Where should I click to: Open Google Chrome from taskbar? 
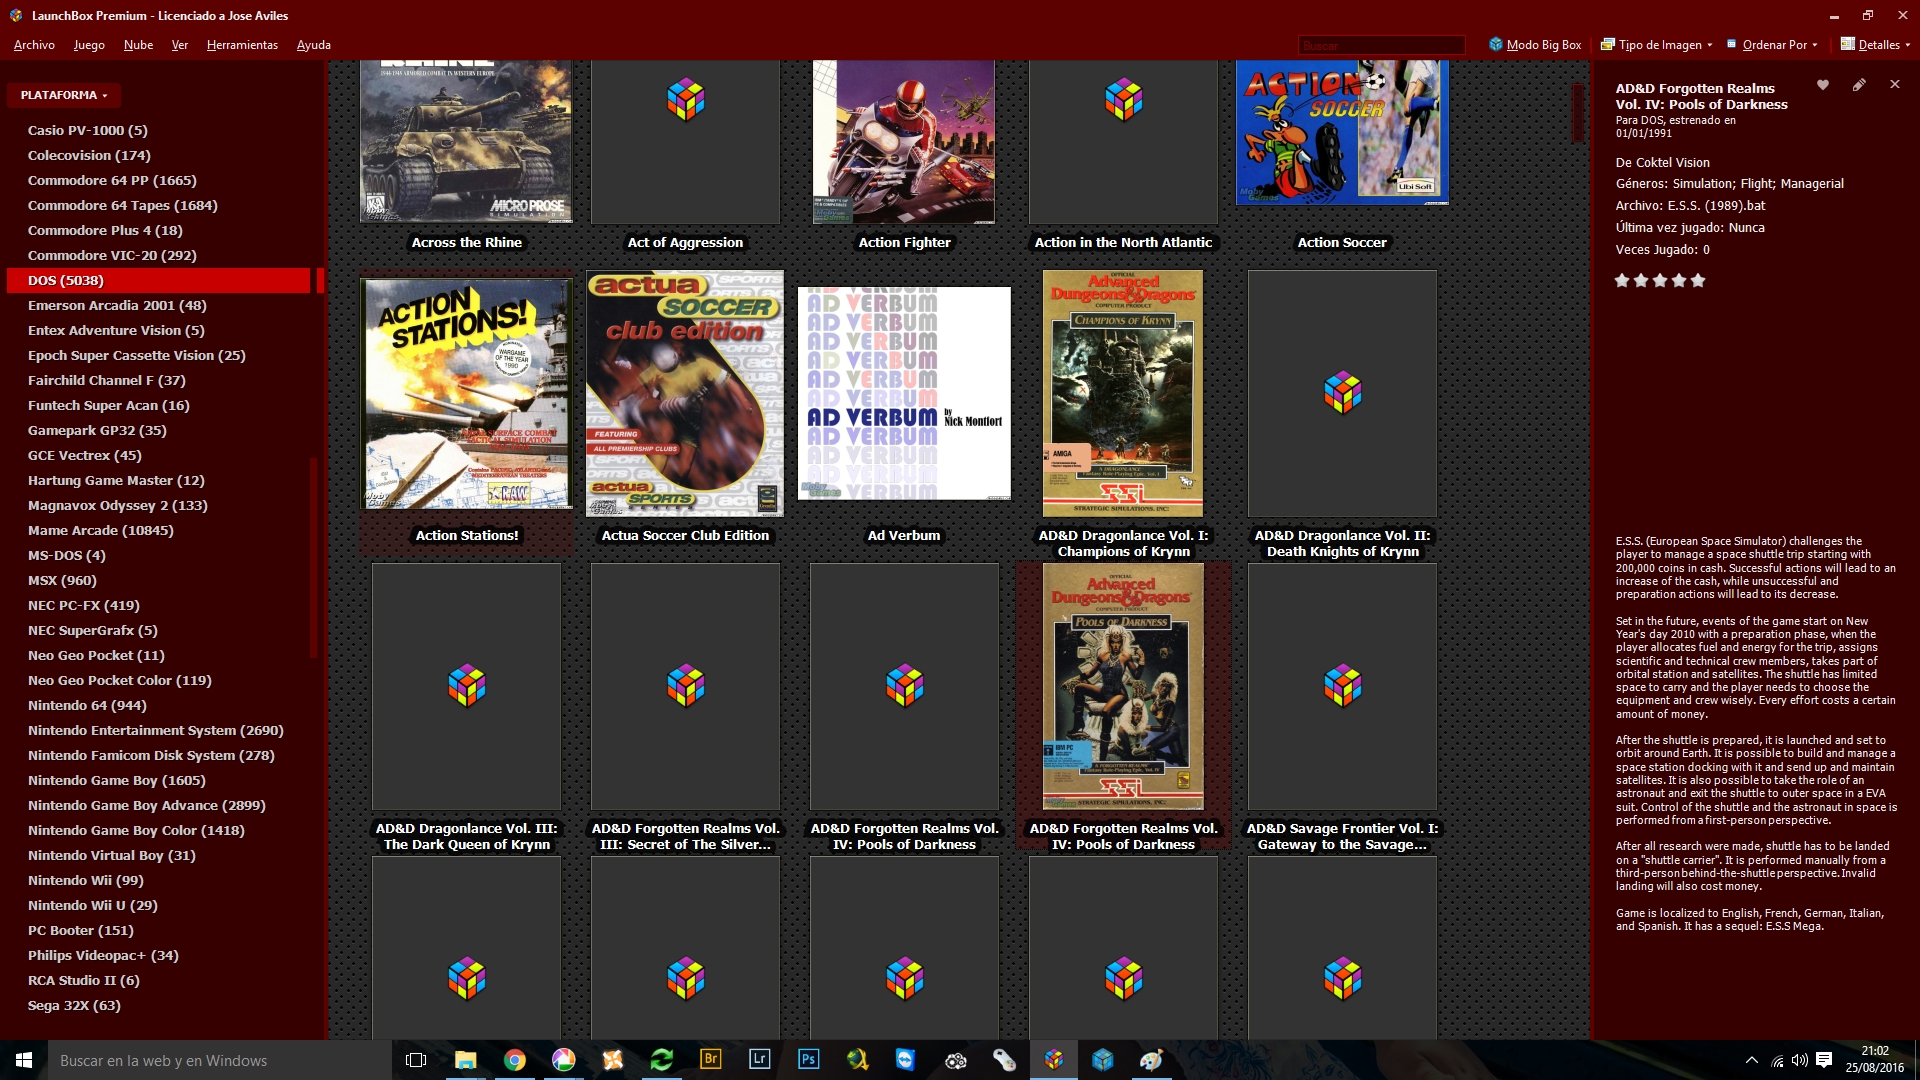pyautogui.click(x=514, y=1060)
